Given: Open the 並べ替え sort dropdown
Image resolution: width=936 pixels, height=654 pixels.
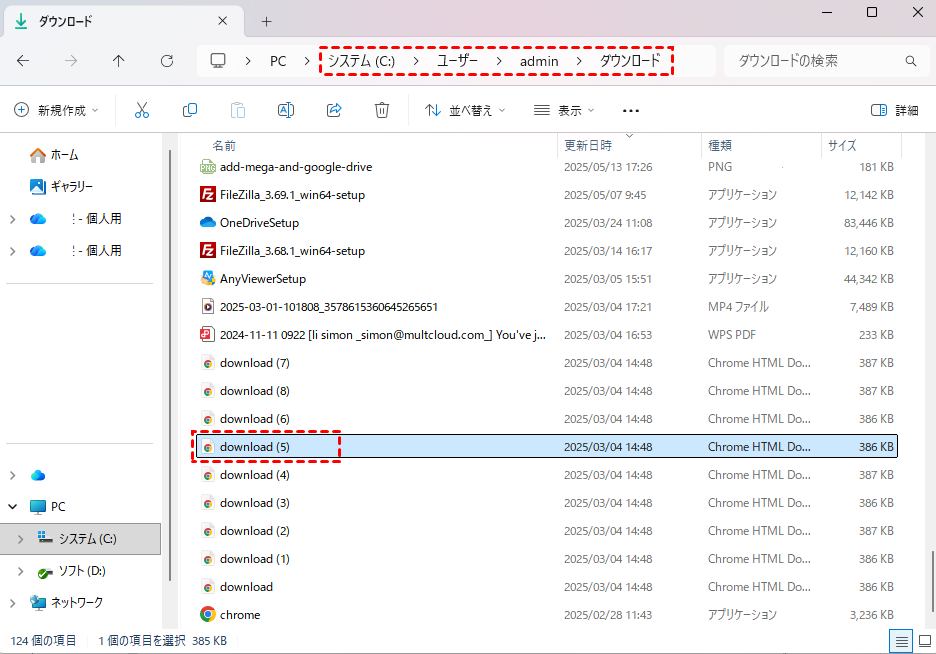Looking at the screenshot, I should [x=465, y=110].
